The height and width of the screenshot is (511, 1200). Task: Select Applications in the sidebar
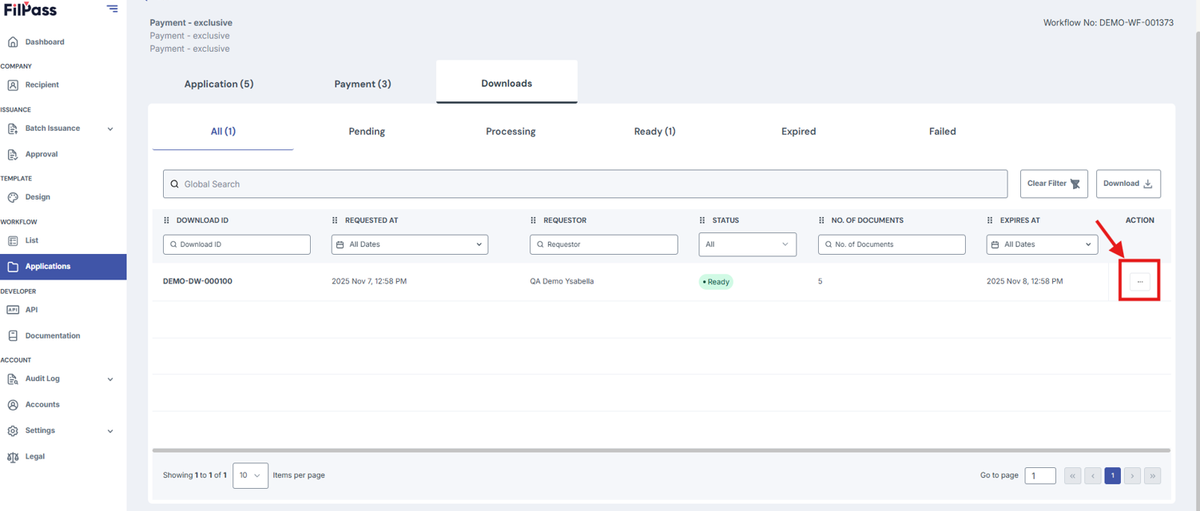click(x=63, y=266)
